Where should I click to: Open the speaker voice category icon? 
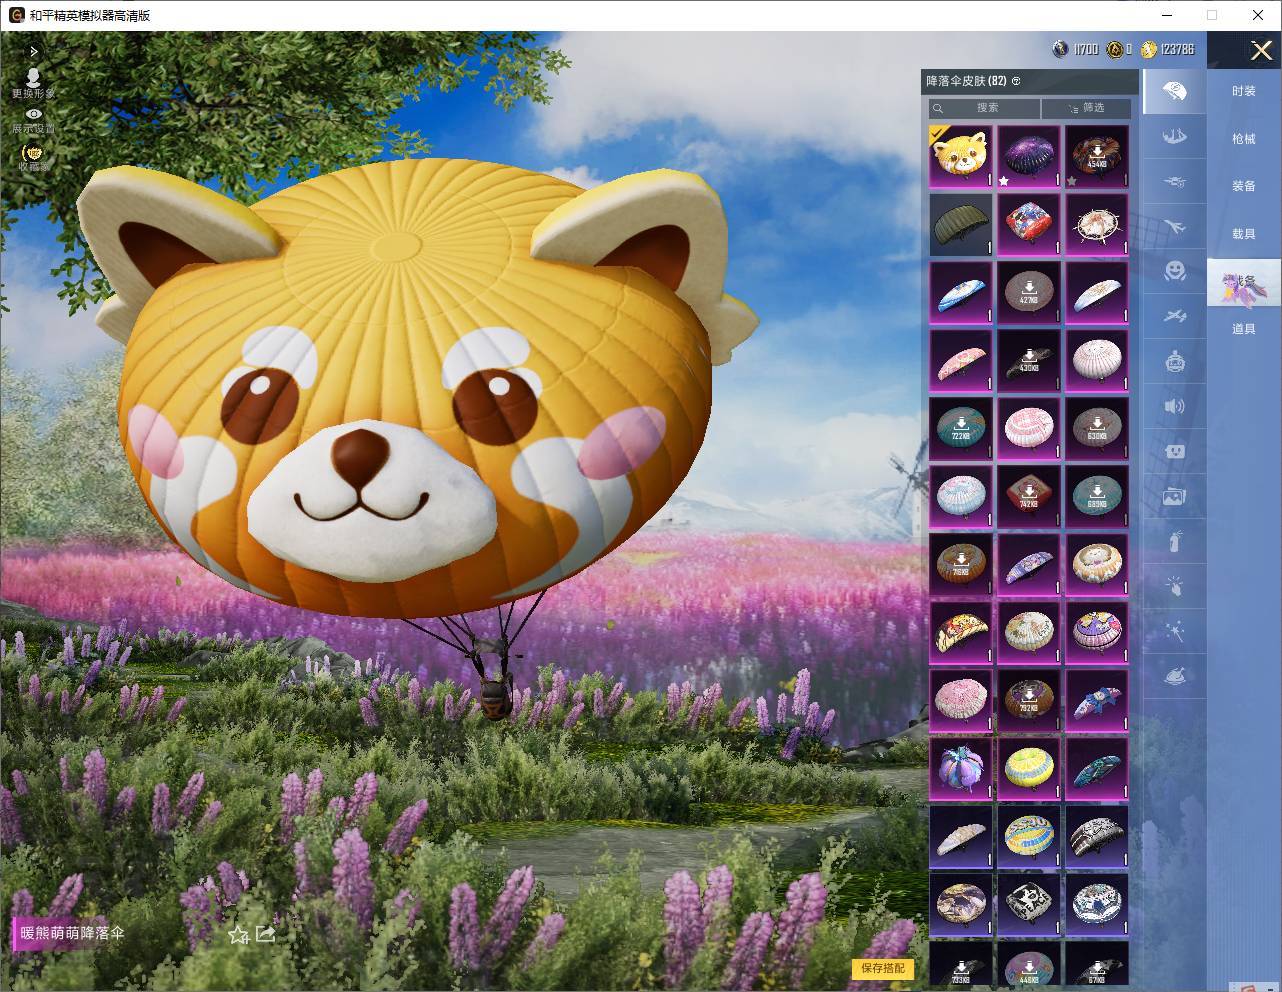point(1175,406)
